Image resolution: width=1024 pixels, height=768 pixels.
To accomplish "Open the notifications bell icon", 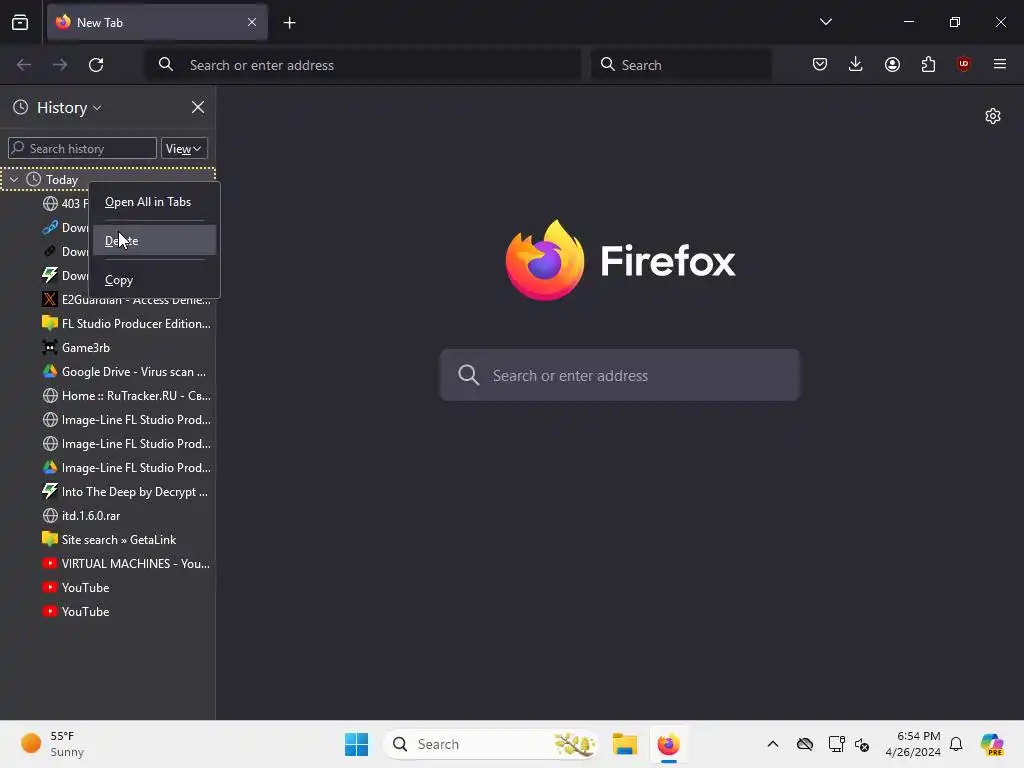I will [x=956, y=744].
